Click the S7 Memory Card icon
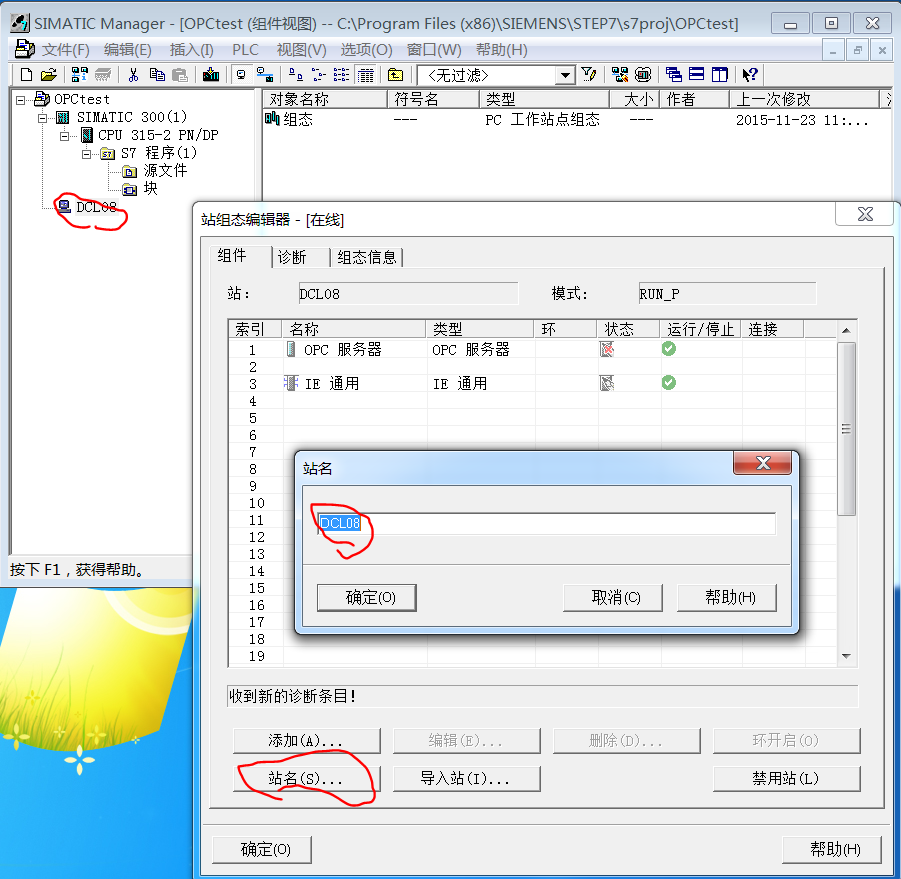Image resolution: width=901 pixels, height=879 pixels. 103,75
